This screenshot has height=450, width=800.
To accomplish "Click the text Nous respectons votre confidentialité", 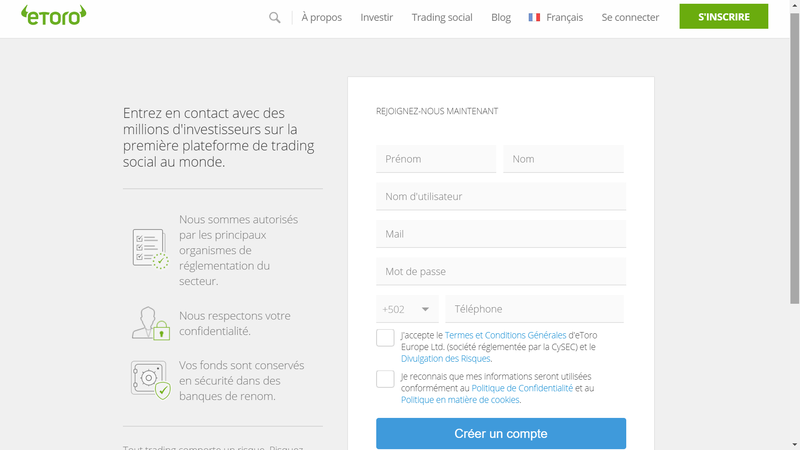I will click(235, 323).
